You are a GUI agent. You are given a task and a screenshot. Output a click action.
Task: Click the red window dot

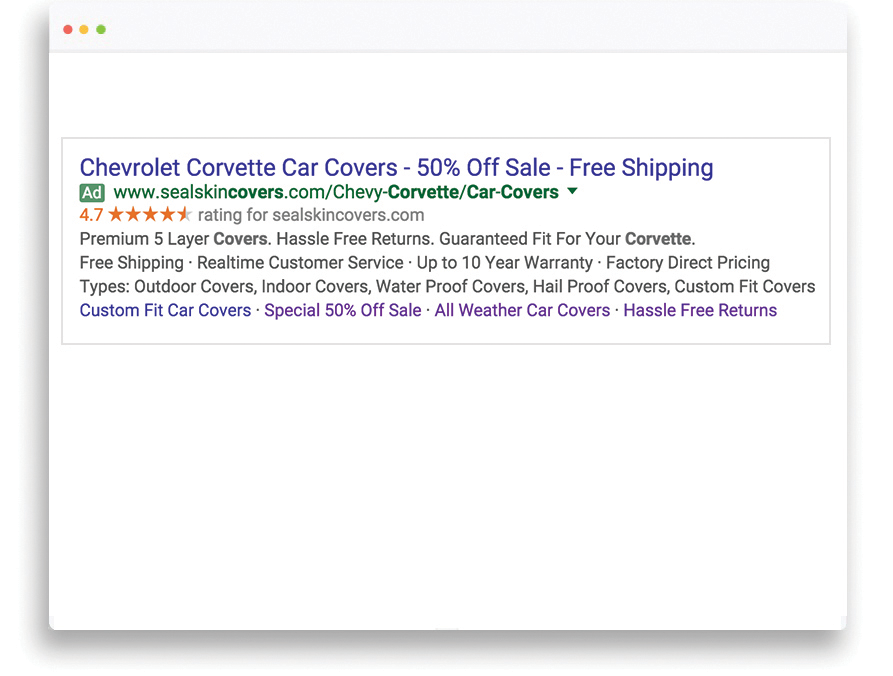[x=66, y=29]
